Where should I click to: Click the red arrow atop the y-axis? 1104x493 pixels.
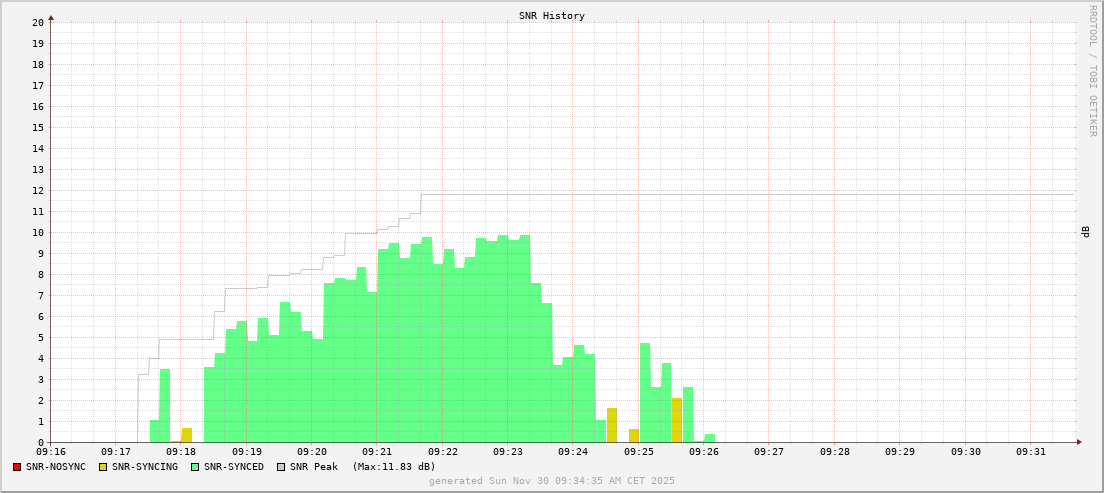click(x=51, y=17)
